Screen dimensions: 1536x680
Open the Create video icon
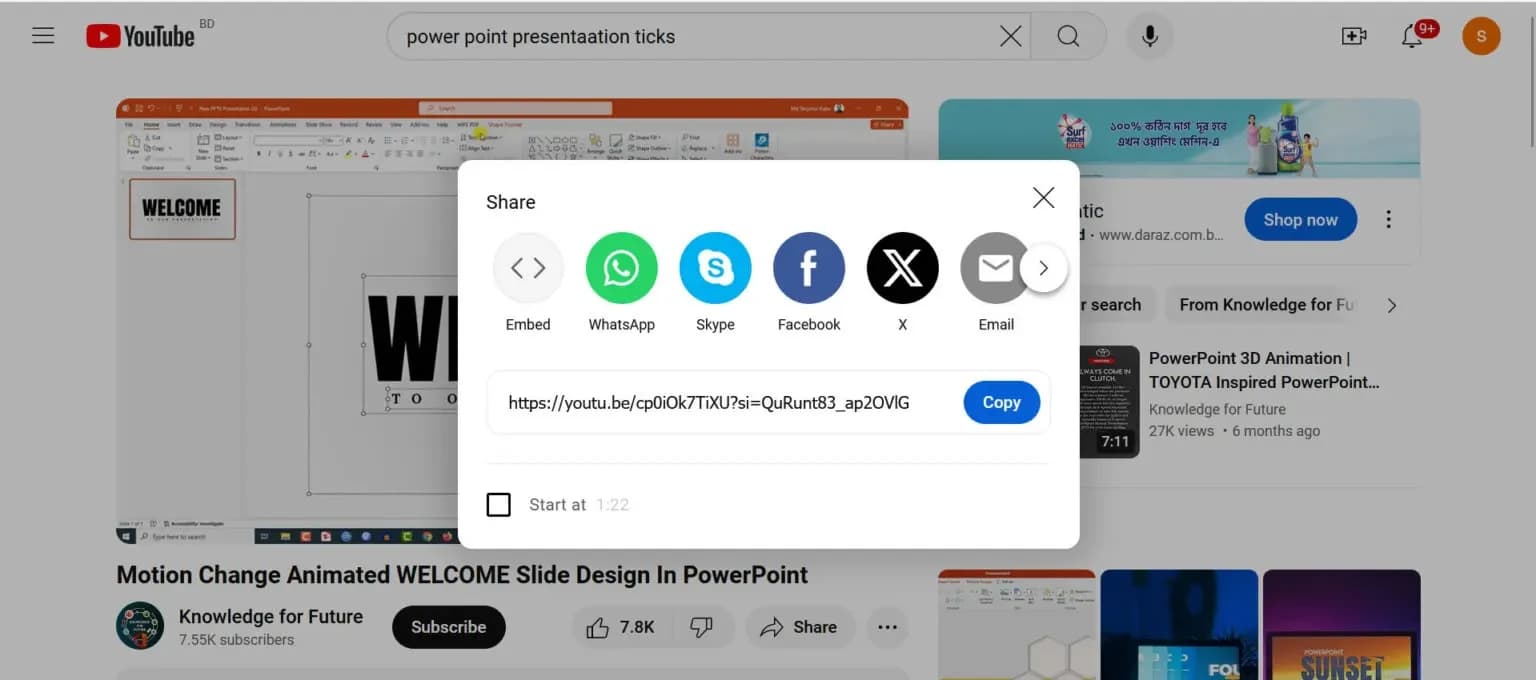coord(1354,36)
